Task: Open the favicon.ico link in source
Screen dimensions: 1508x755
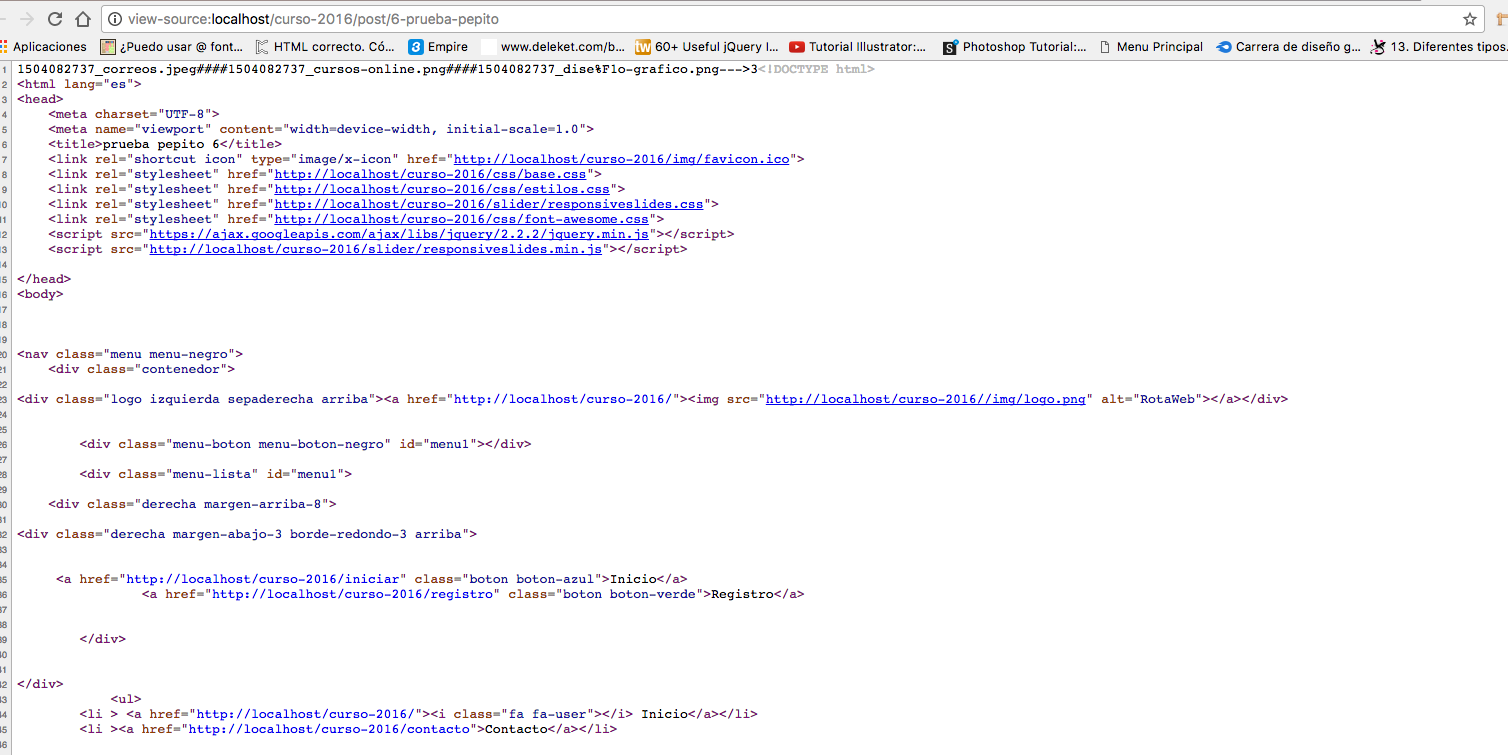Action: (621, 159)
